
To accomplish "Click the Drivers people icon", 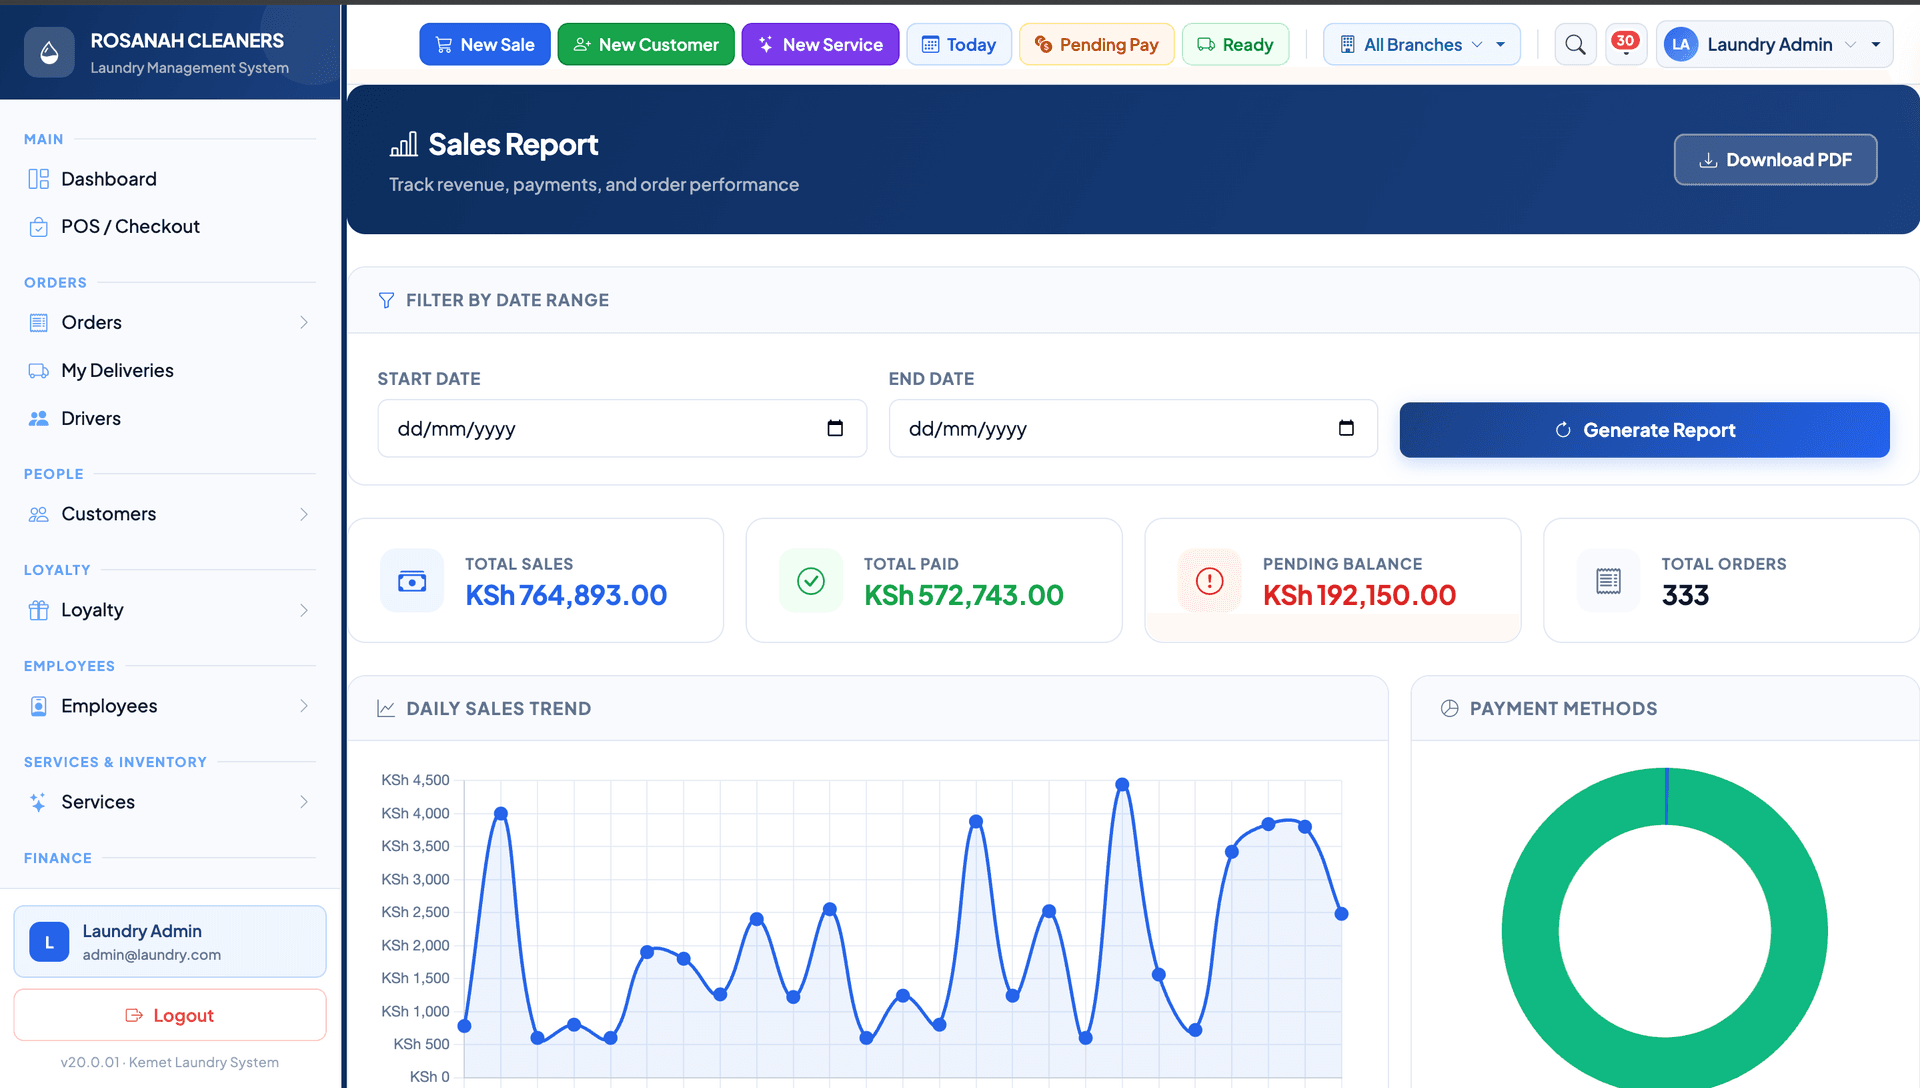I will click(39, 419).
